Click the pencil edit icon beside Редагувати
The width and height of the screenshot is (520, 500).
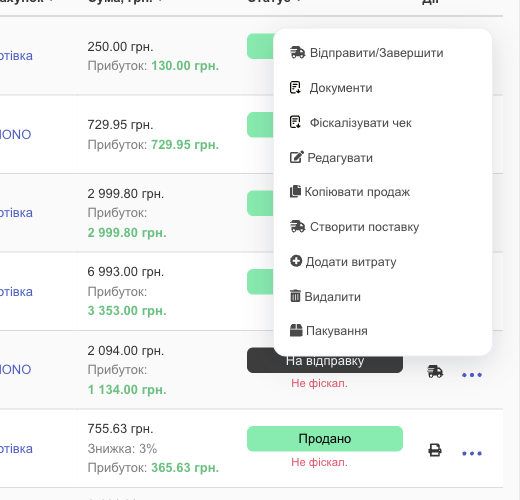click(x=297, y=157)
